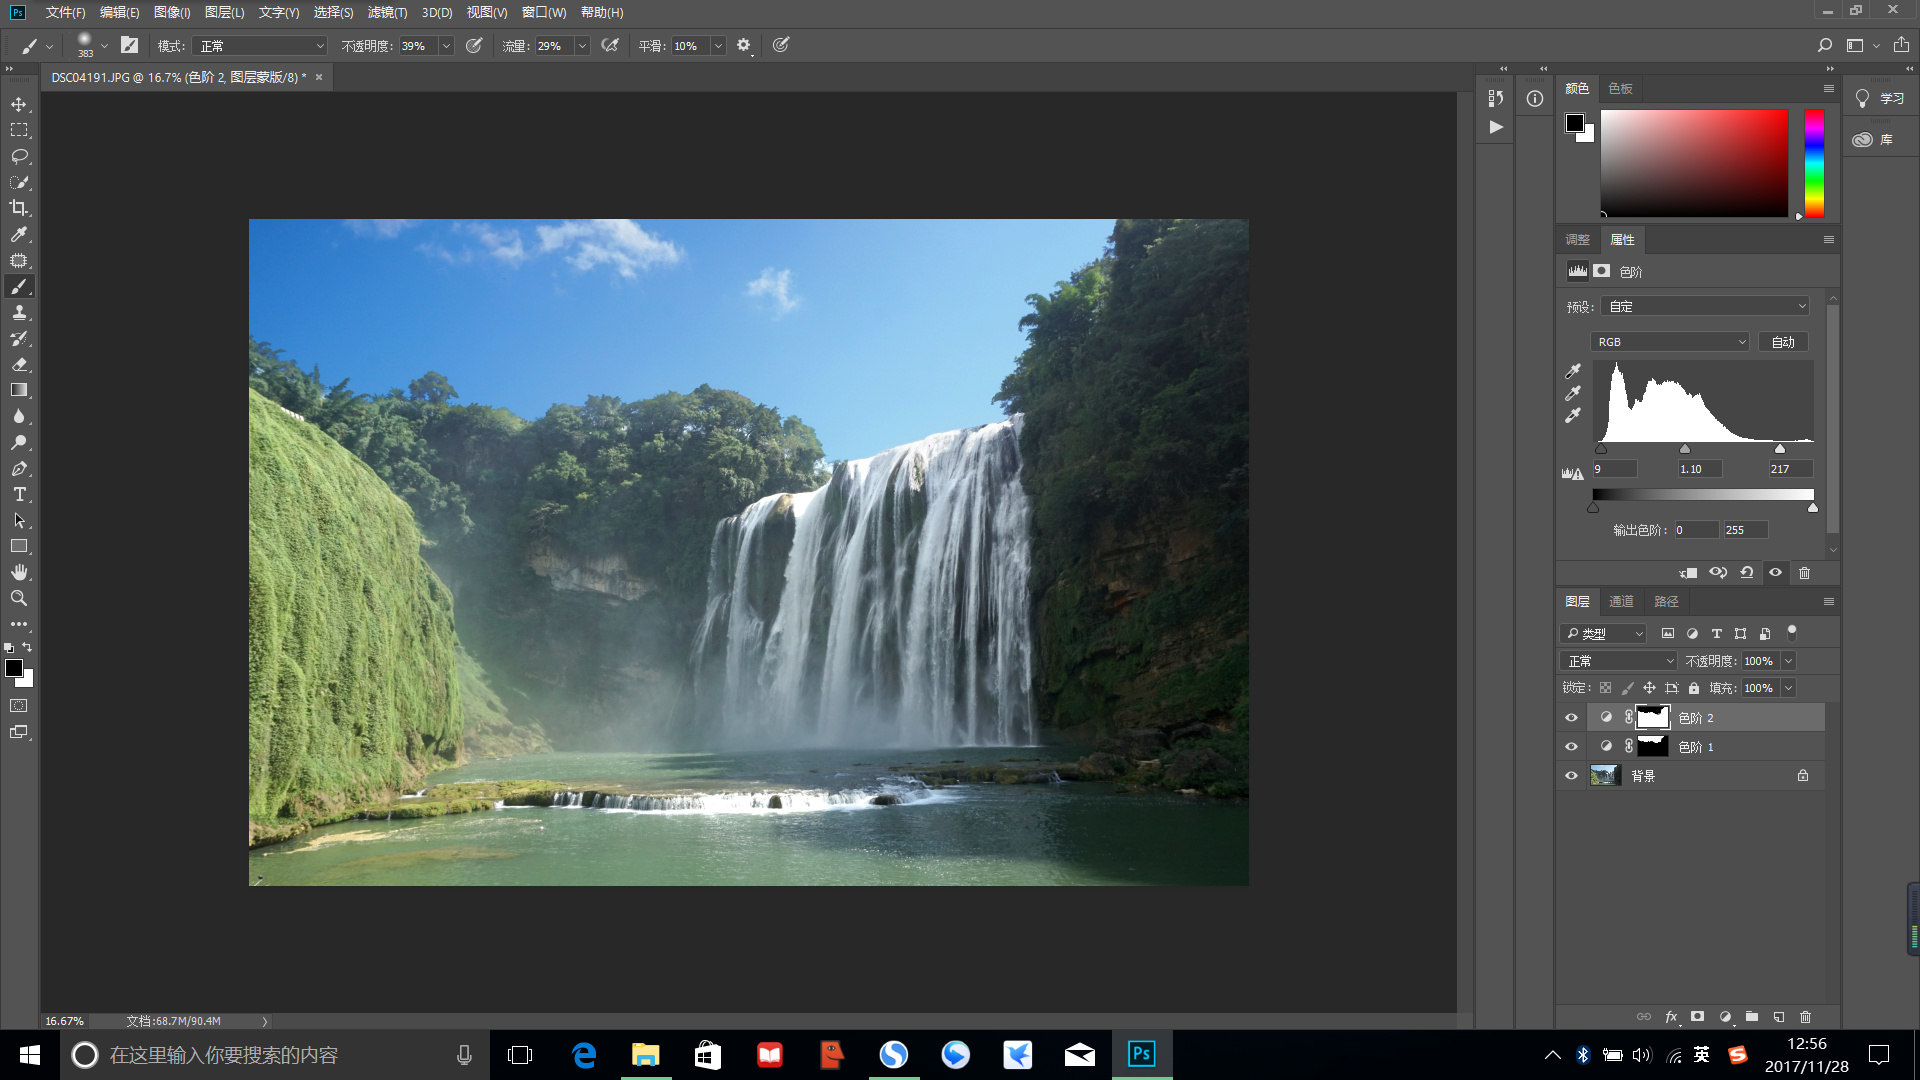The height and width of the screenshot is (1080, 1920).
Task: Select the Lasso tool
Action: pos(19,156)
